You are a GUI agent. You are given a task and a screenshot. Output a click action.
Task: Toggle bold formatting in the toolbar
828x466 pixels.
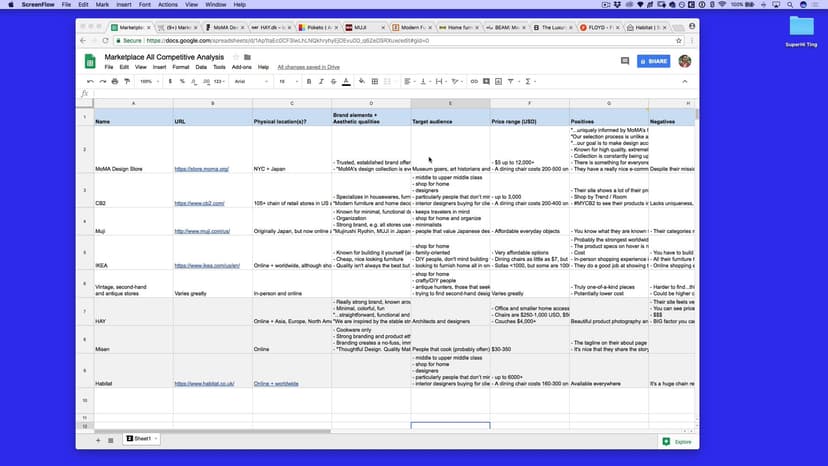pyautogui.click(x=310, y=81)
